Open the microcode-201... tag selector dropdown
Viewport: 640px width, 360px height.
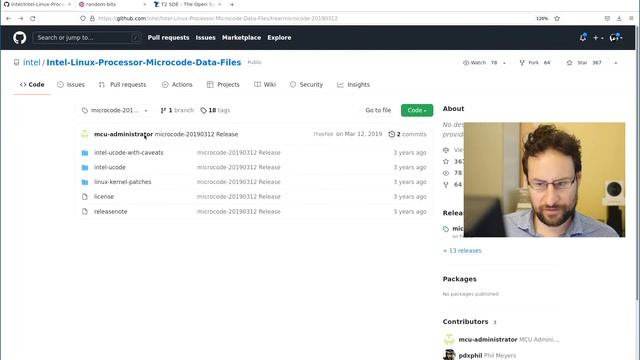click(x=115, y=110)
